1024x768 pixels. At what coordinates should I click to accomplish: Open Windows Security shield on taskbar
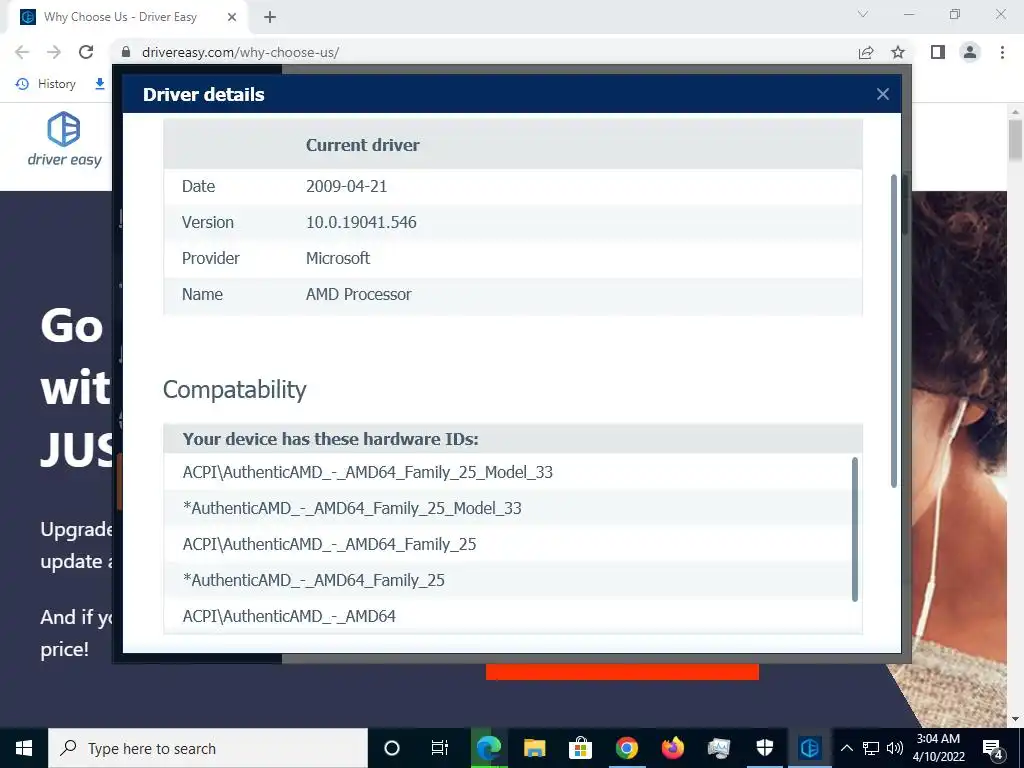pos(765,748)
